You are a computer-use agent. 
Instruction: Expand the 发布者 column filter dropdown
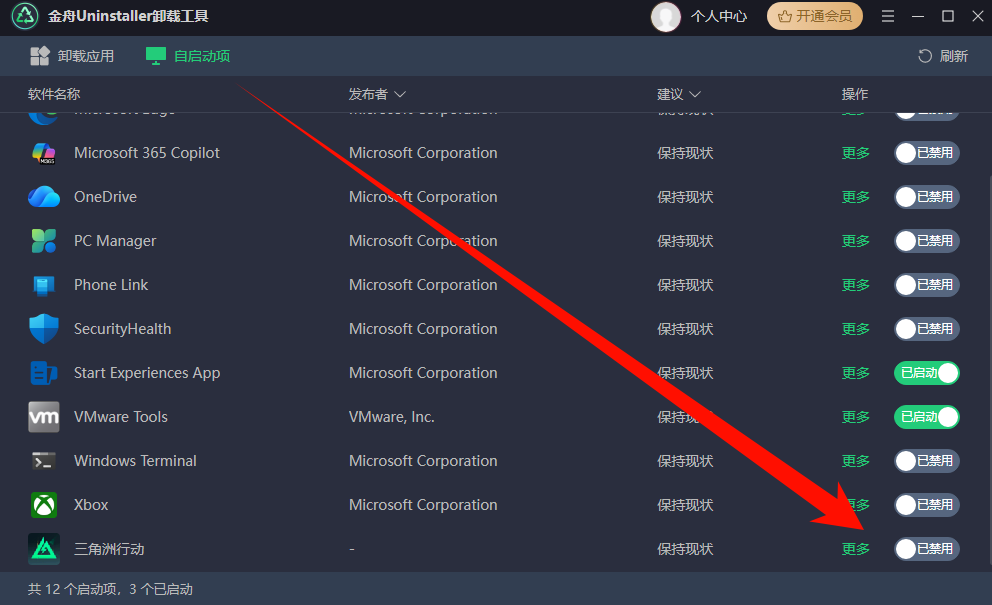(x=400, y=95)
